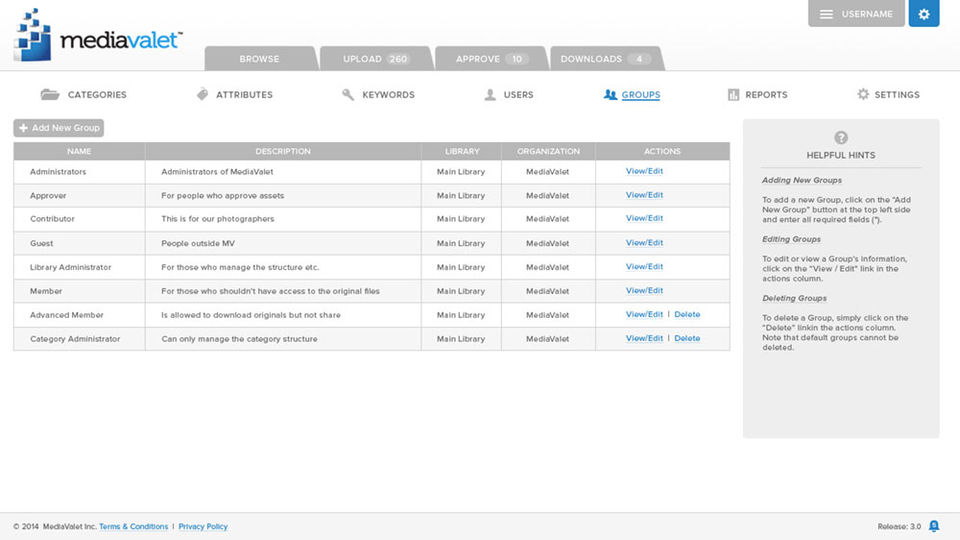Click the Reports chart icon
960x540 pixels.
[x=733, y=94]
